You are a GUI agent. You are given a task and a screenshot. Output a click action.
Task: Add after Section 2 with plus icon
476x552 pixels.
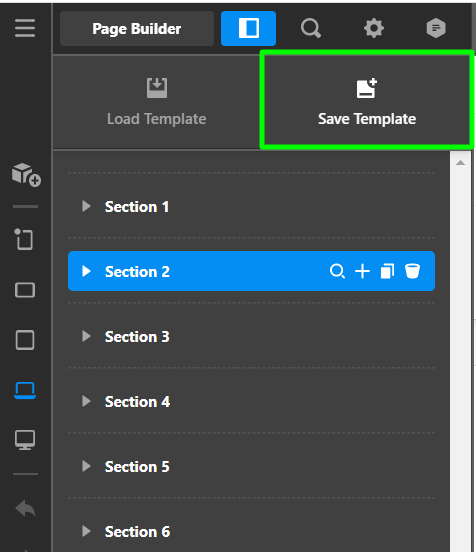[362, 271]
